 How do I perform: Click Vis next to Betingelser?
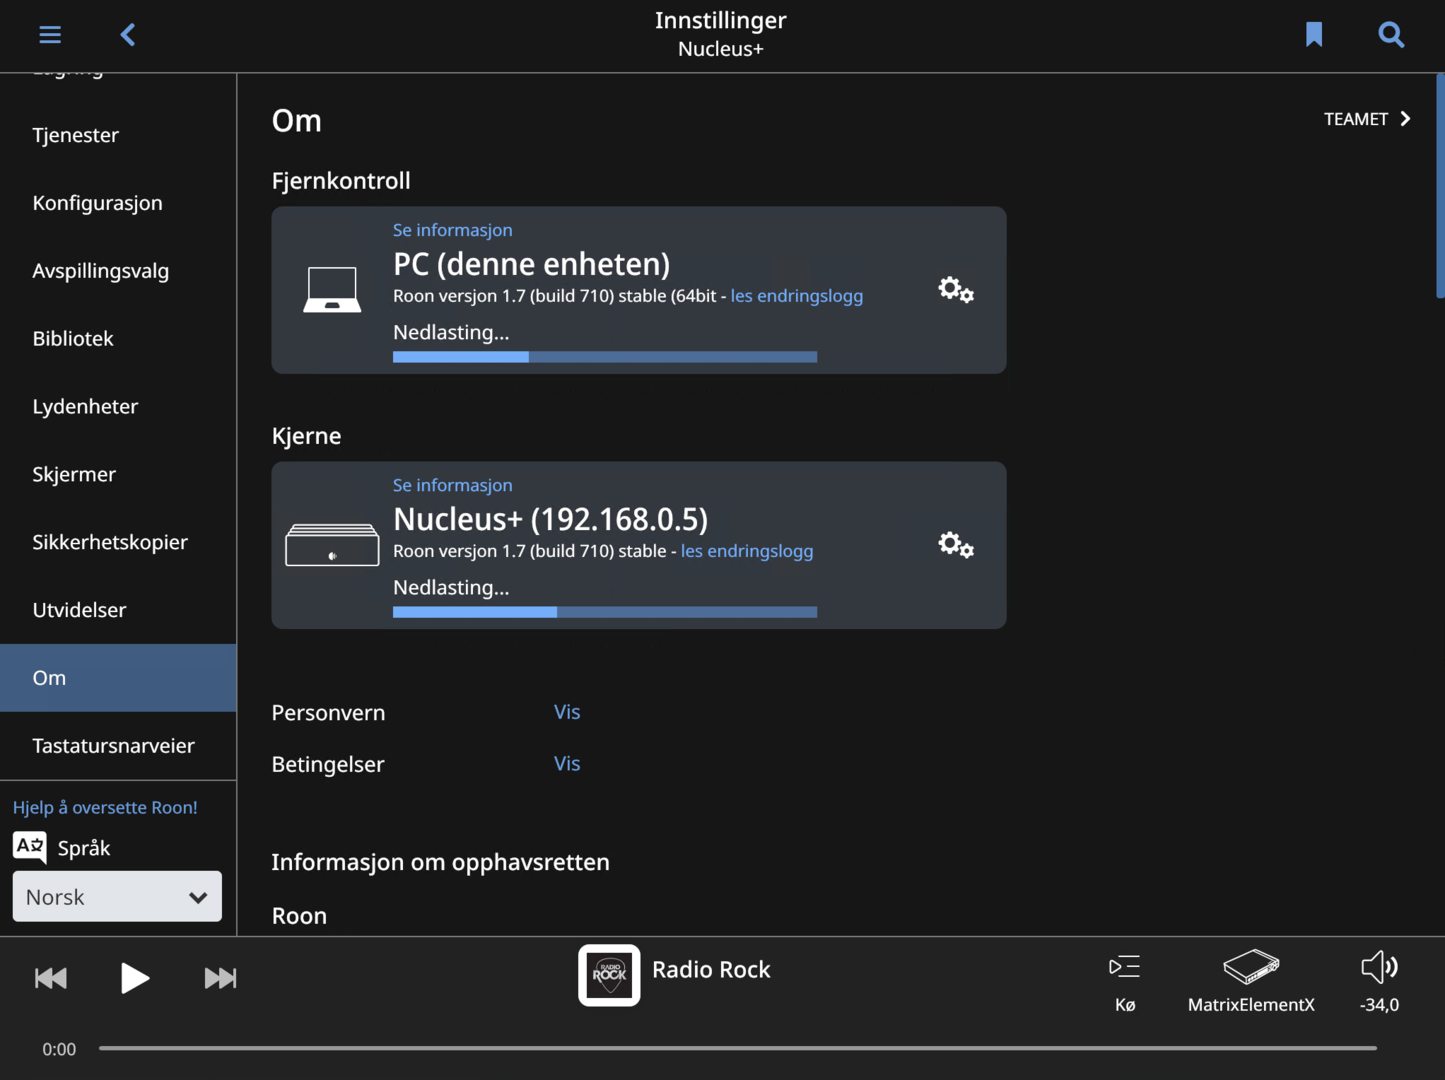567,763
